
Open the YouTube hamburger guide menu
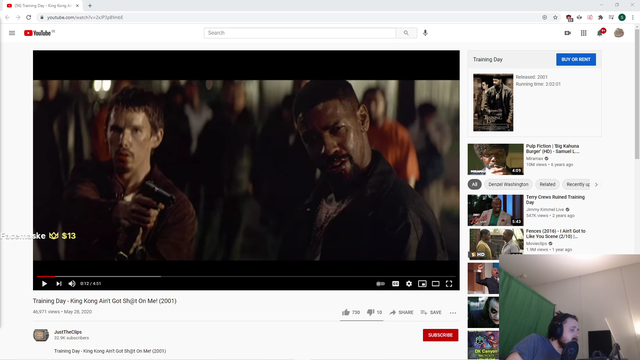(12, 33)
